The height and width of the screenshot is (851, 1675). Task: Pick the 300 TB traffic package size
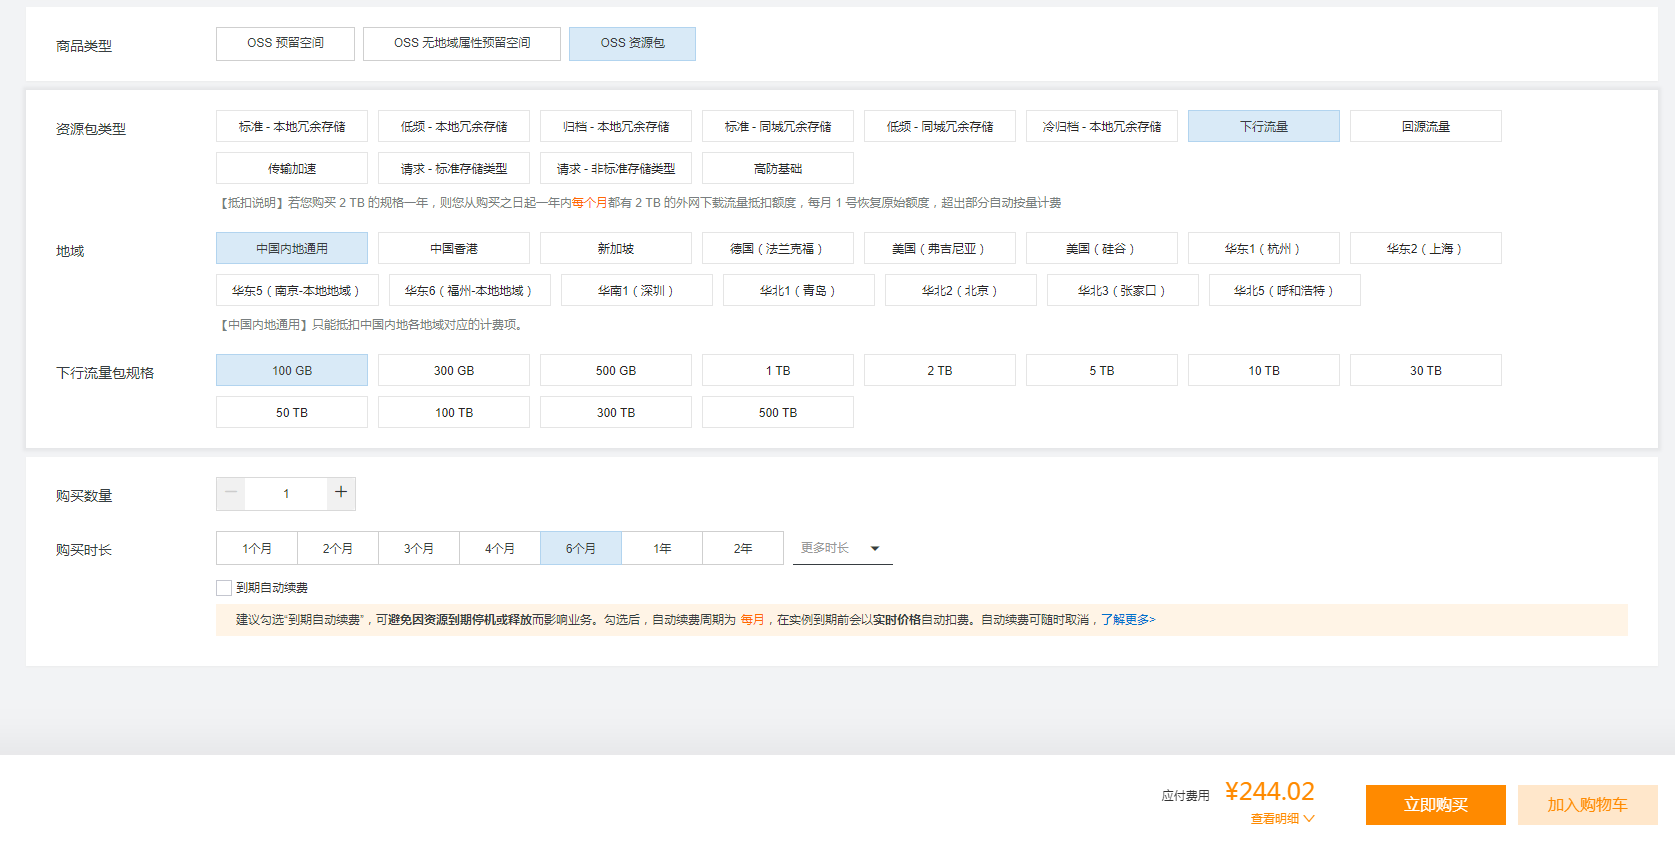[x=616, y=412]
